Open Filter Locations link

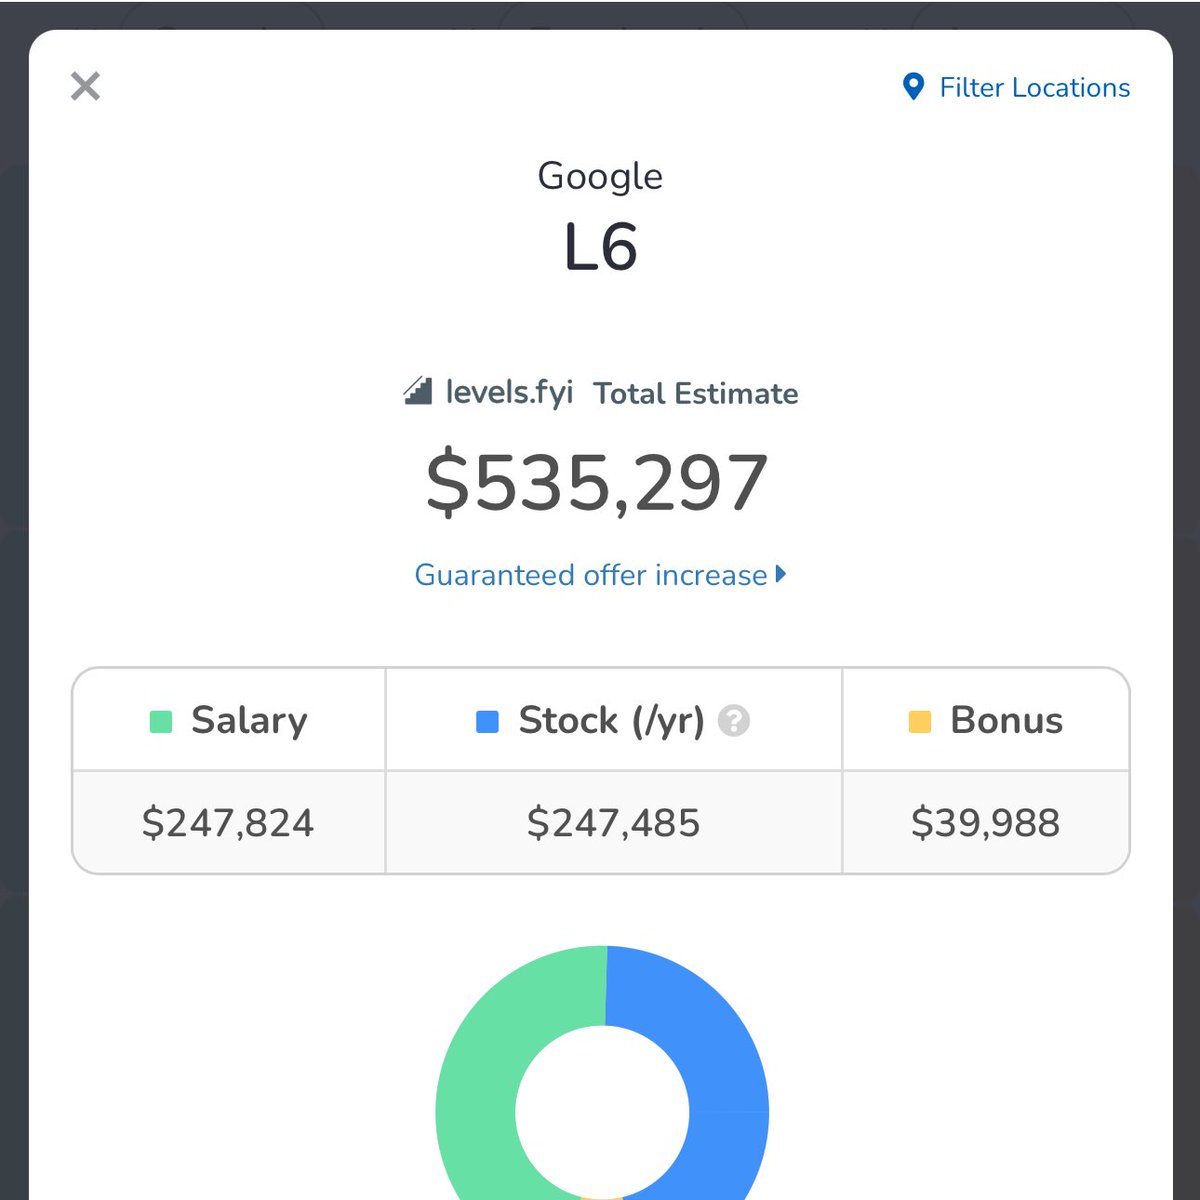coord(1016,87)
